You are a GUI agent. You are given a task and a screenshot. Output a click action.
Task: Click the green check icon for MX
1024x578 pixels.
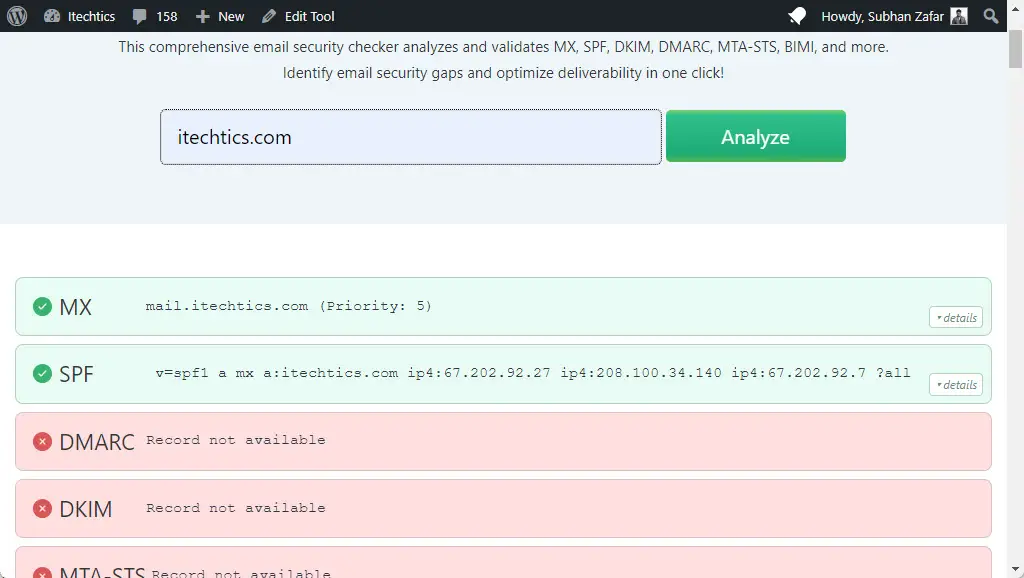pyautogui.click(x=42, y=306)
